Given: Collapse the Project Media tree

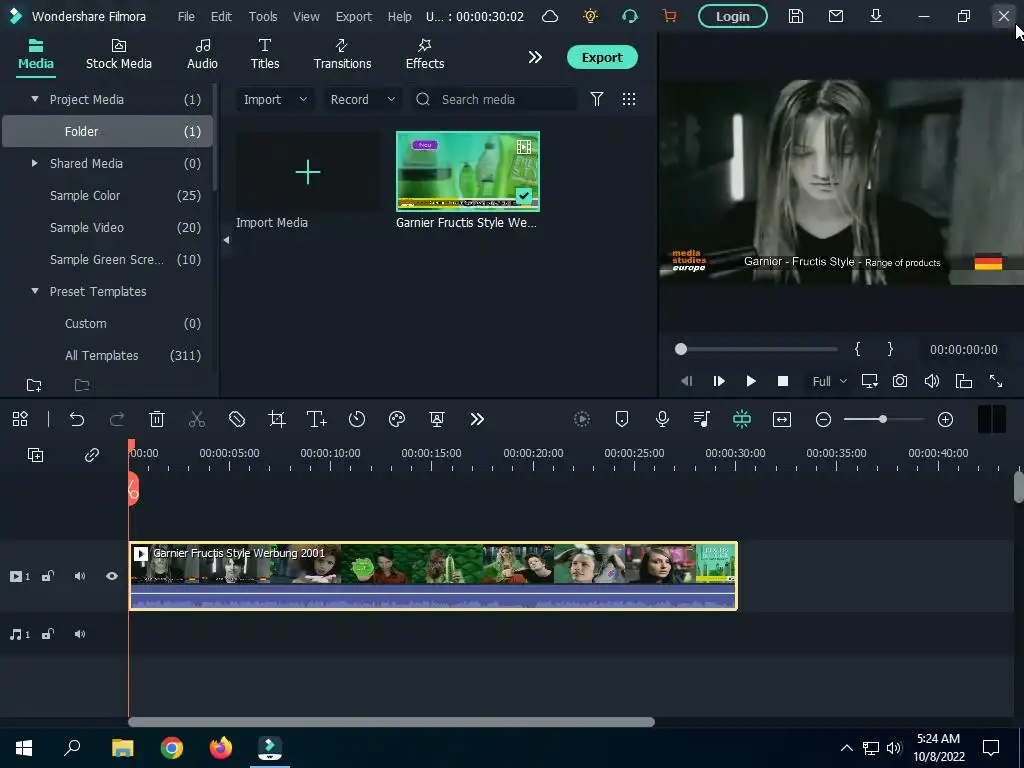Looking at the screenshot, I should [x=35, y=99].
